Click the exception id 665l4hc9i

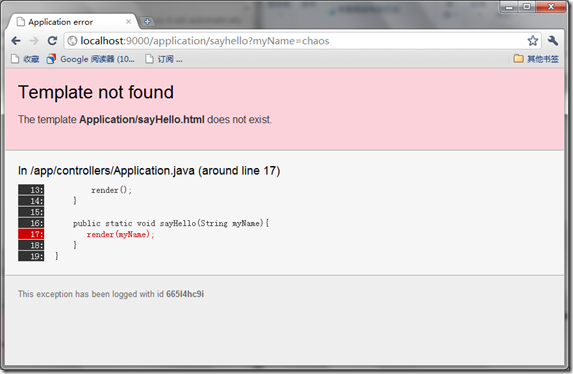(x=185, y=294)
